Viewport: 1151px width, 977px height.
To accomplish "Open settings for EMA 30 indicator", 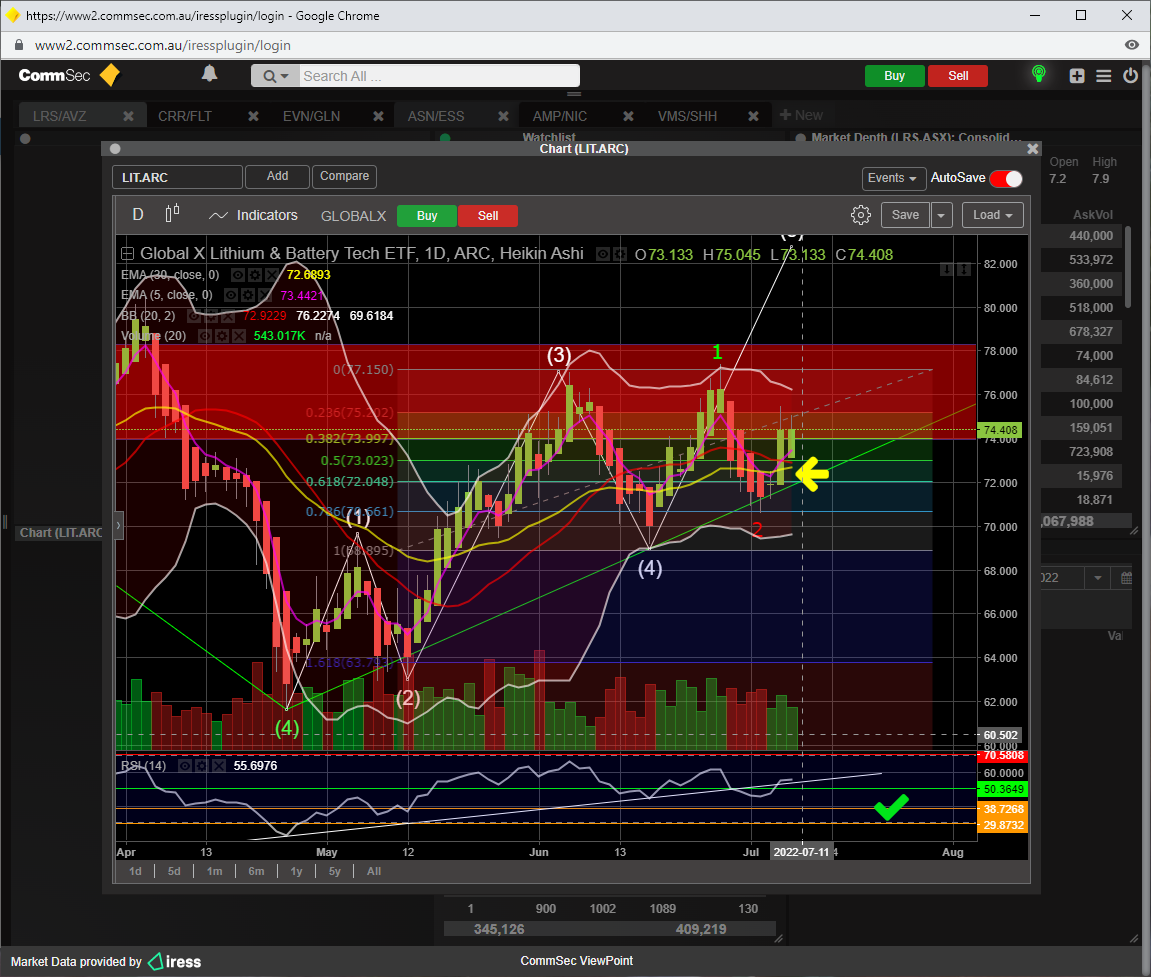I will [x=254, y=275].
